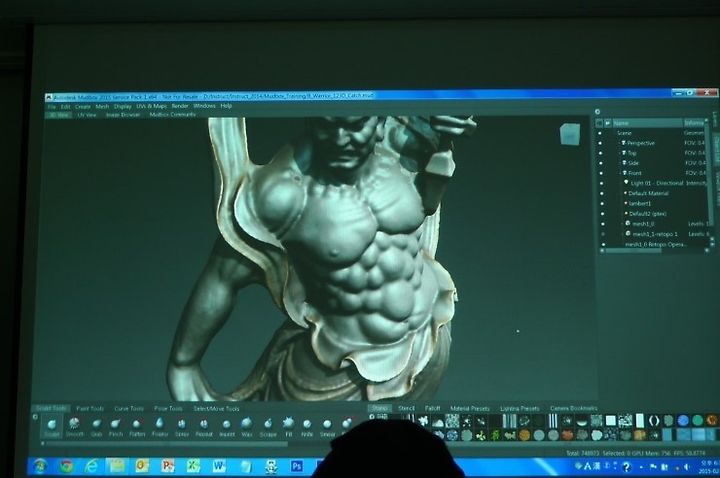Toggle visibility of Front camera
Image resolution: width=720 pixels, height=478 pixels.
[x=600, y=174]
